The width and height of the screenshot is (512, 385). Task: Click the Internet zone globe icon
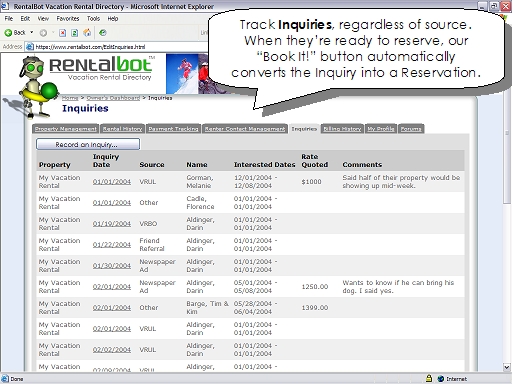[441, 379]
